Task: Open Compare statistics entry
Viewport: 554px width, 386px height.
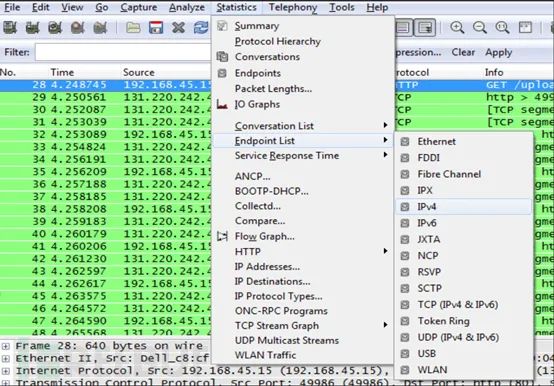Action: click(260, 221)
